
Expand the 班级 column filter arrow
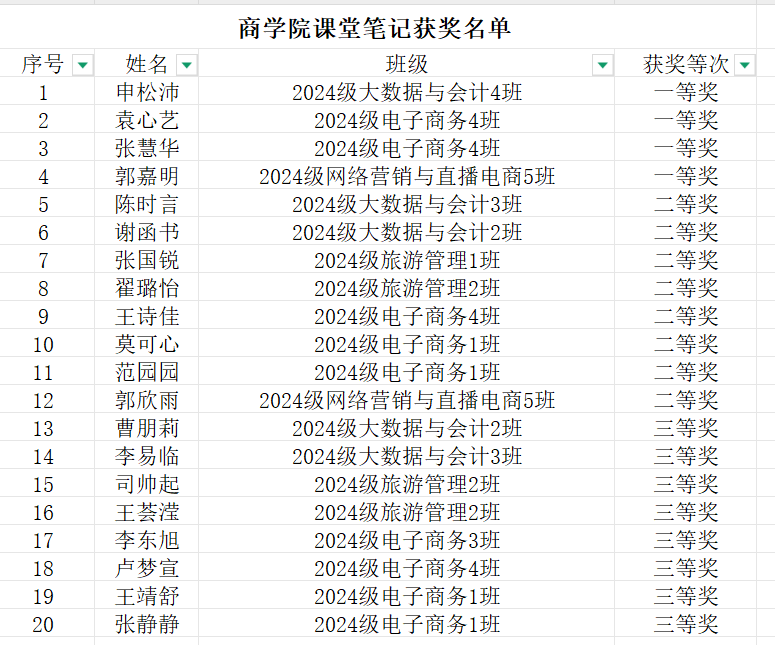tap(602, 65)
